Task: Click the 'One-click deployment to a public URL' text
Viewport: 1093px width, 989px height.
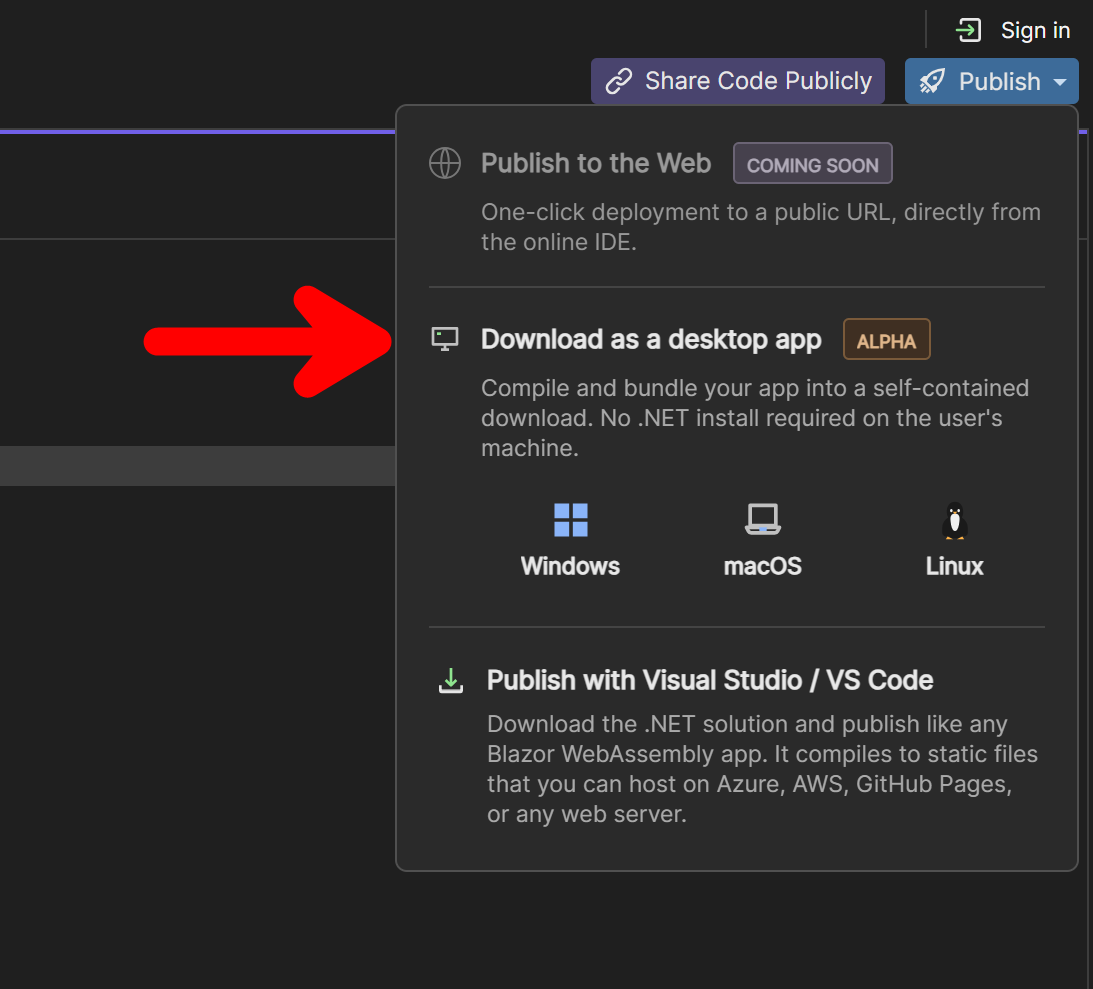Action: pyautogui.click(x=760, y=227)
